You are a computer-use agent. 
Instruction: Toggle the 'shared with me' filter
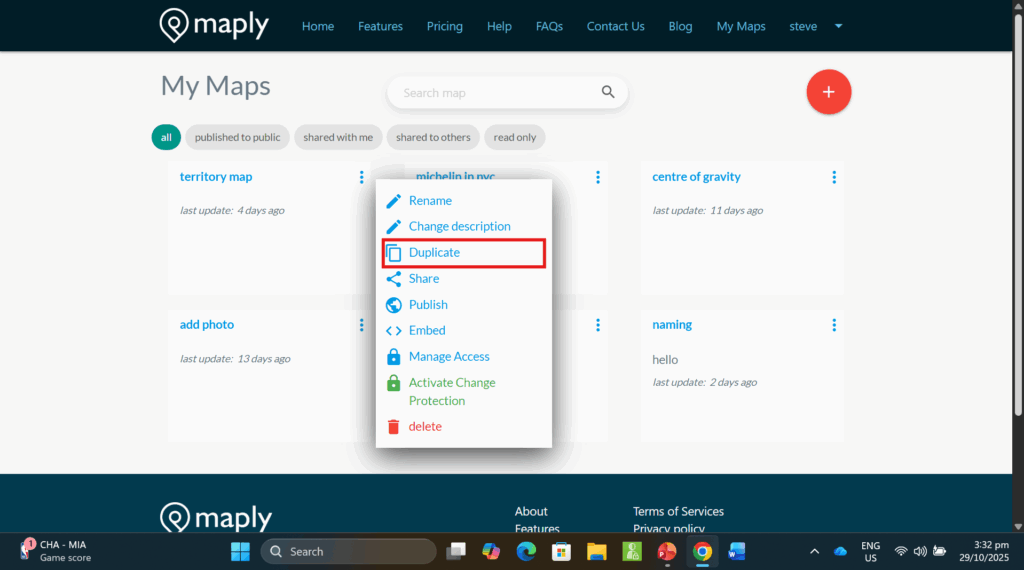[x=338, y=137]
